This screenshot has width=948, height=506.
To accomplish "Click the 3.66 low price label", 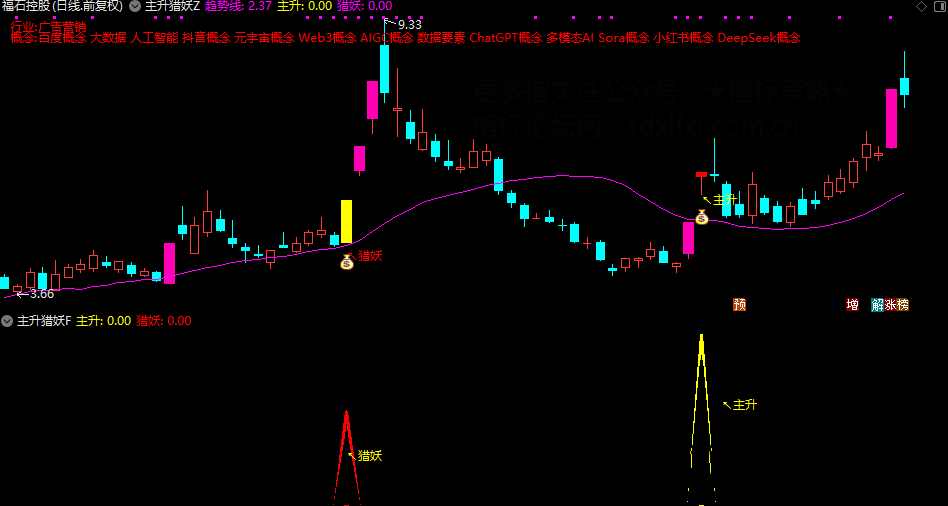I will tap(42, 294).
